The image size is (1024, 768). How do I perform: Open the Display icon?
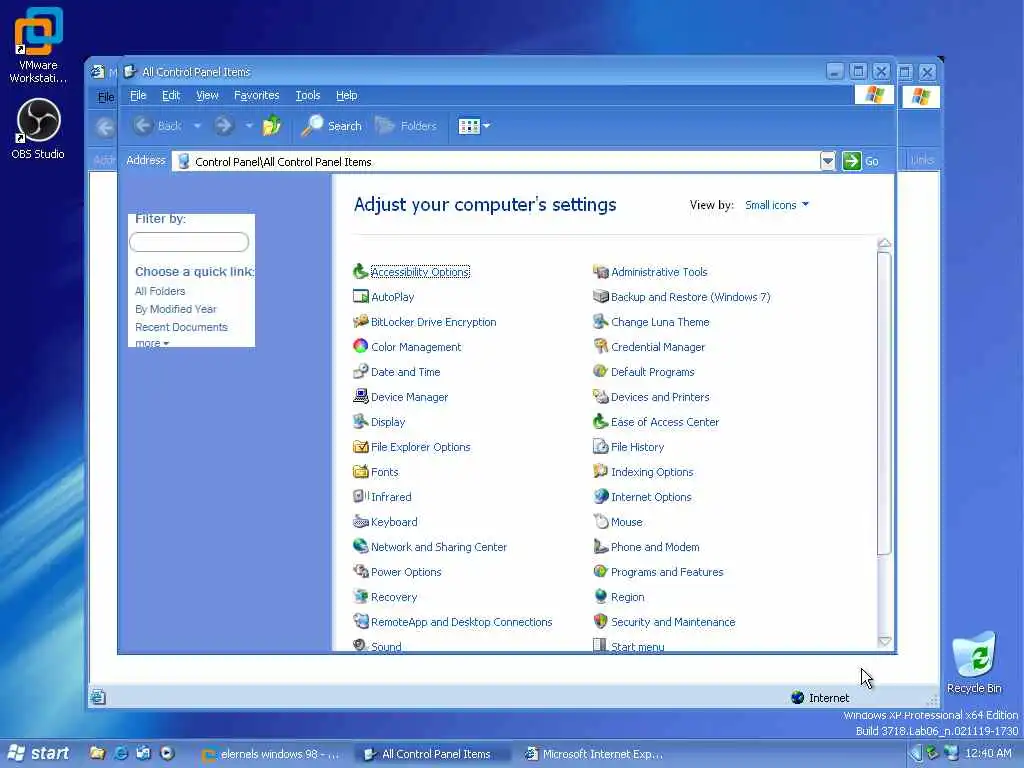(360, 421)
